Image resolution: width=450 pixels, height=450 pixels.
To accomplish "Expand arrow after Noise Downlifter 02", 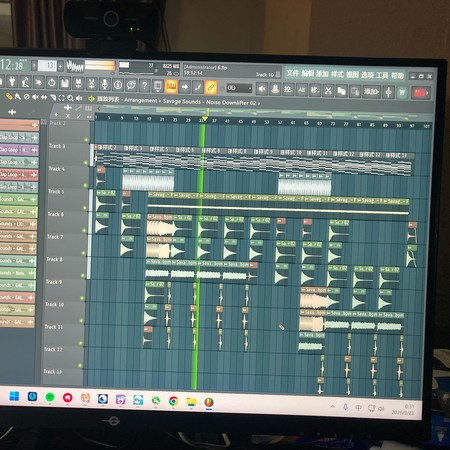I will click(x=259, y=103).
